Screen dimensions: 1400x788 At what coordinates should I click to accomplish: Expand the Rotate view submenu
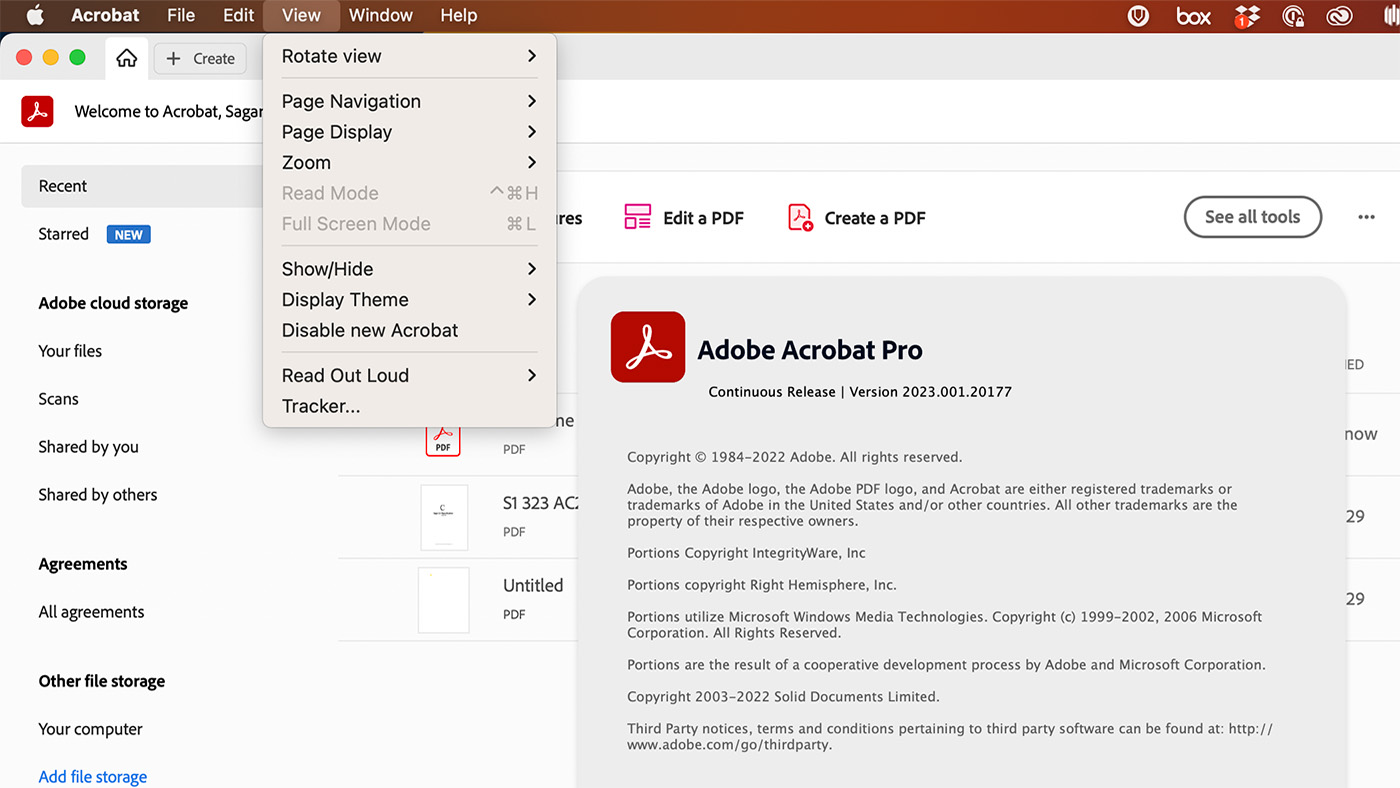[x=408, y=56]
